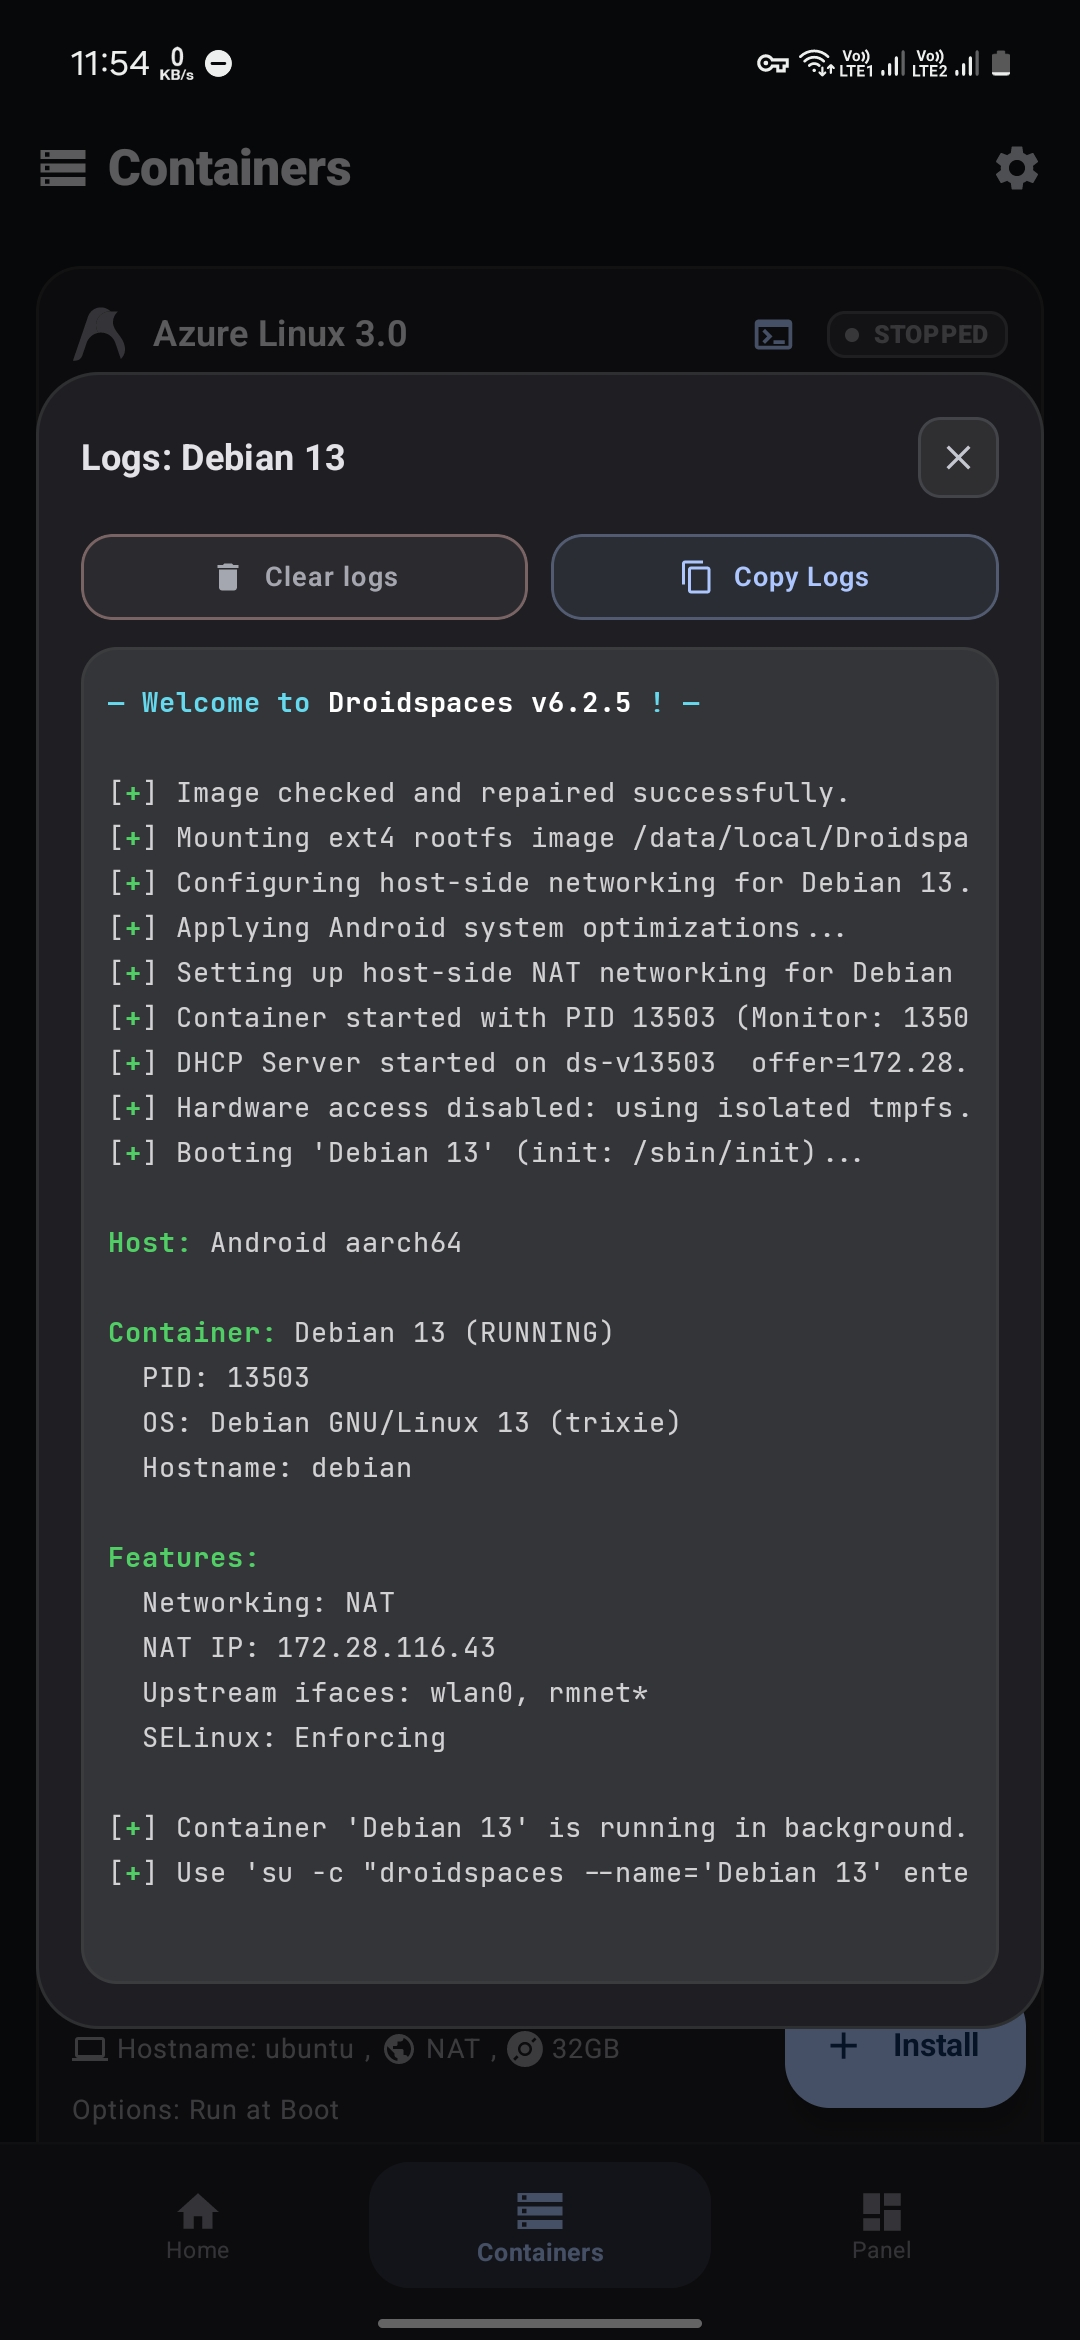This screenshot has width=1080, height=2340.
Task: Click 'is running in background' log line
Action: point(538,1828)
